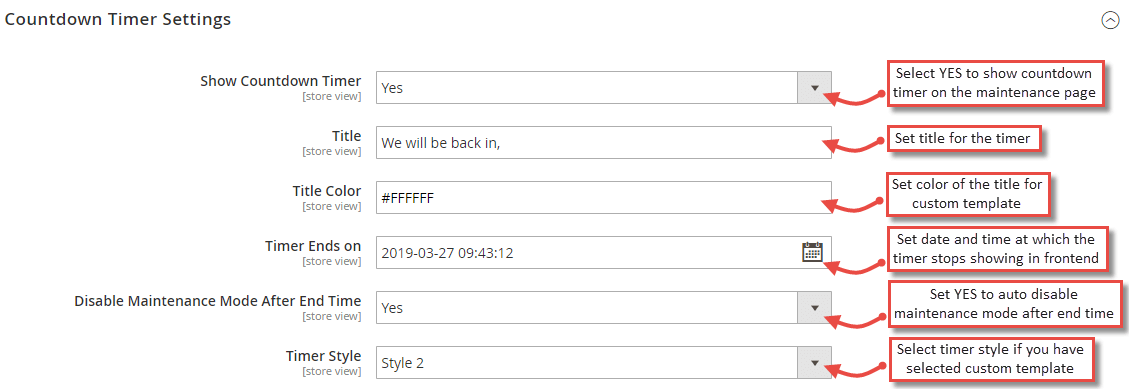Open the Show Countdown Timer dropdown
This screenshot has width=1129, height=389.
[x=603, y=88]
